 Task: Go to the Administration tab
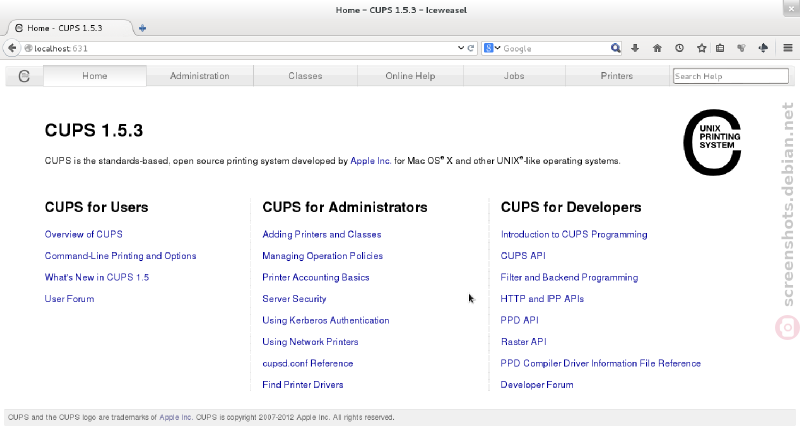point(199,76)
